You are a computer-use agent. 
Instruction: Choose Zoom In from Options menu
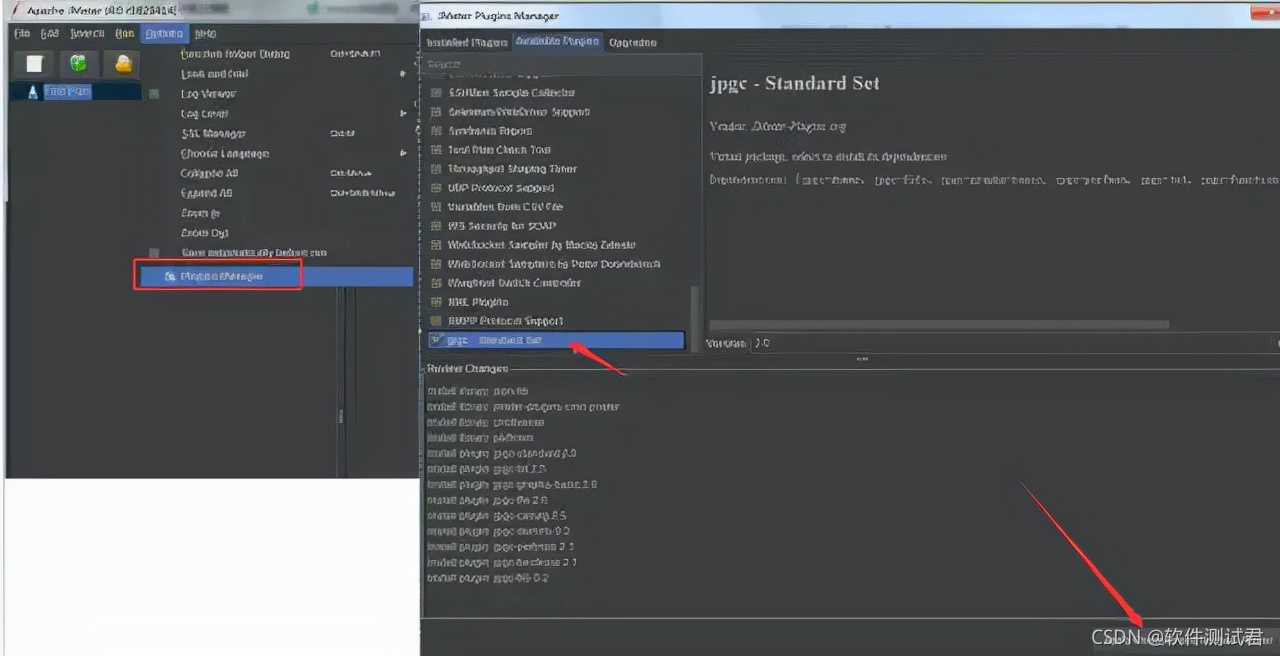200,213
